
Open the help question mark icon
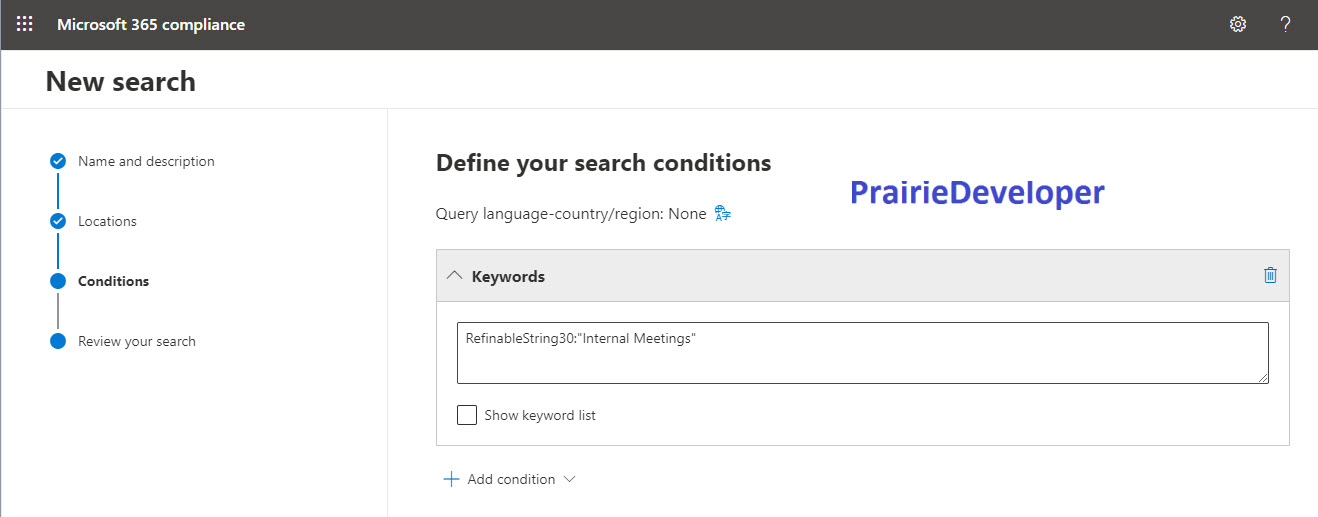coord(1285,24)
